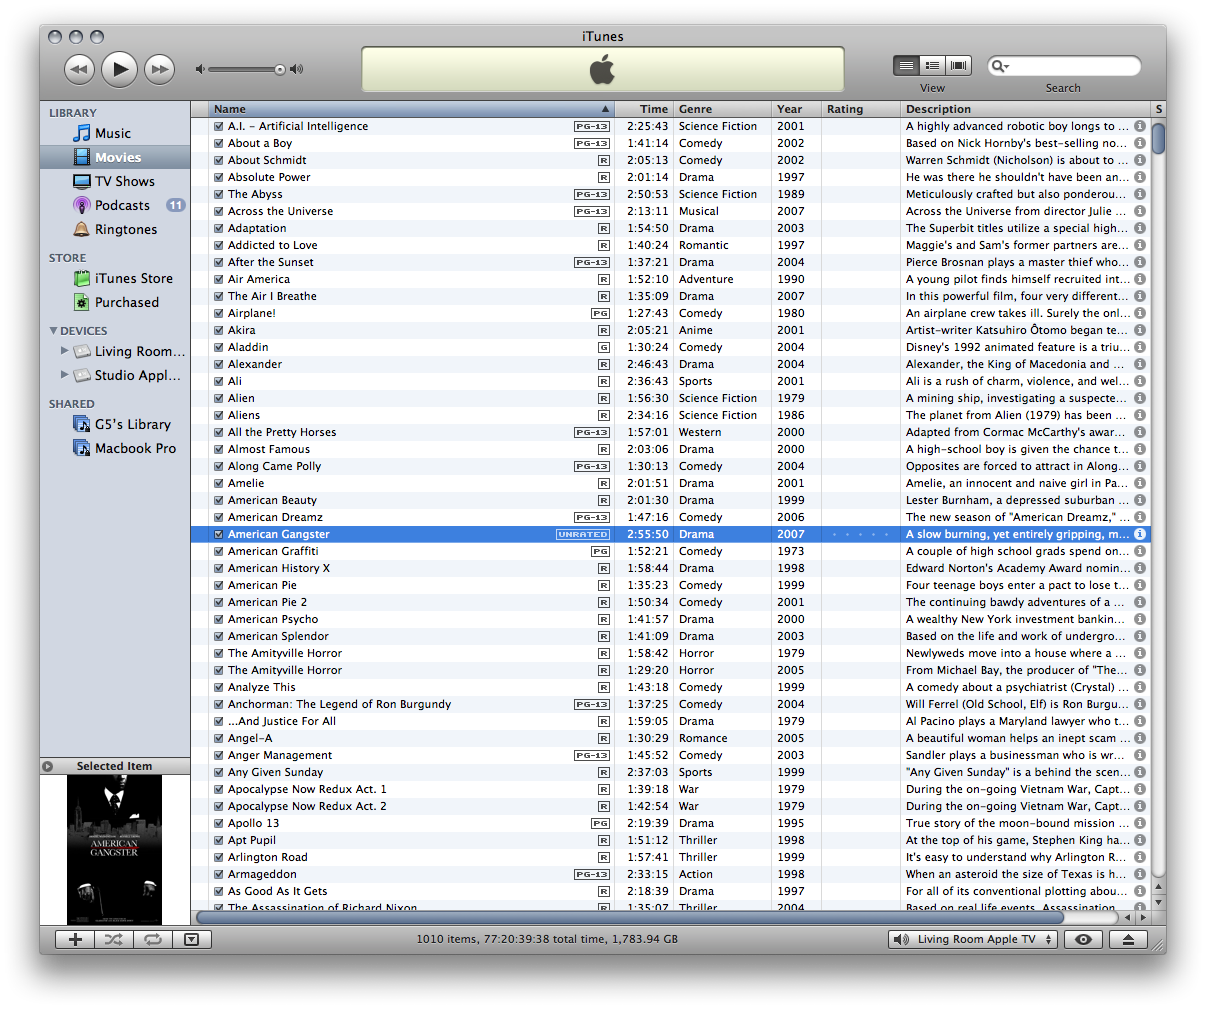Click the low volume speaker icon
Viewport: 1206px width, 1009px height.
click(x=200, y=69)
